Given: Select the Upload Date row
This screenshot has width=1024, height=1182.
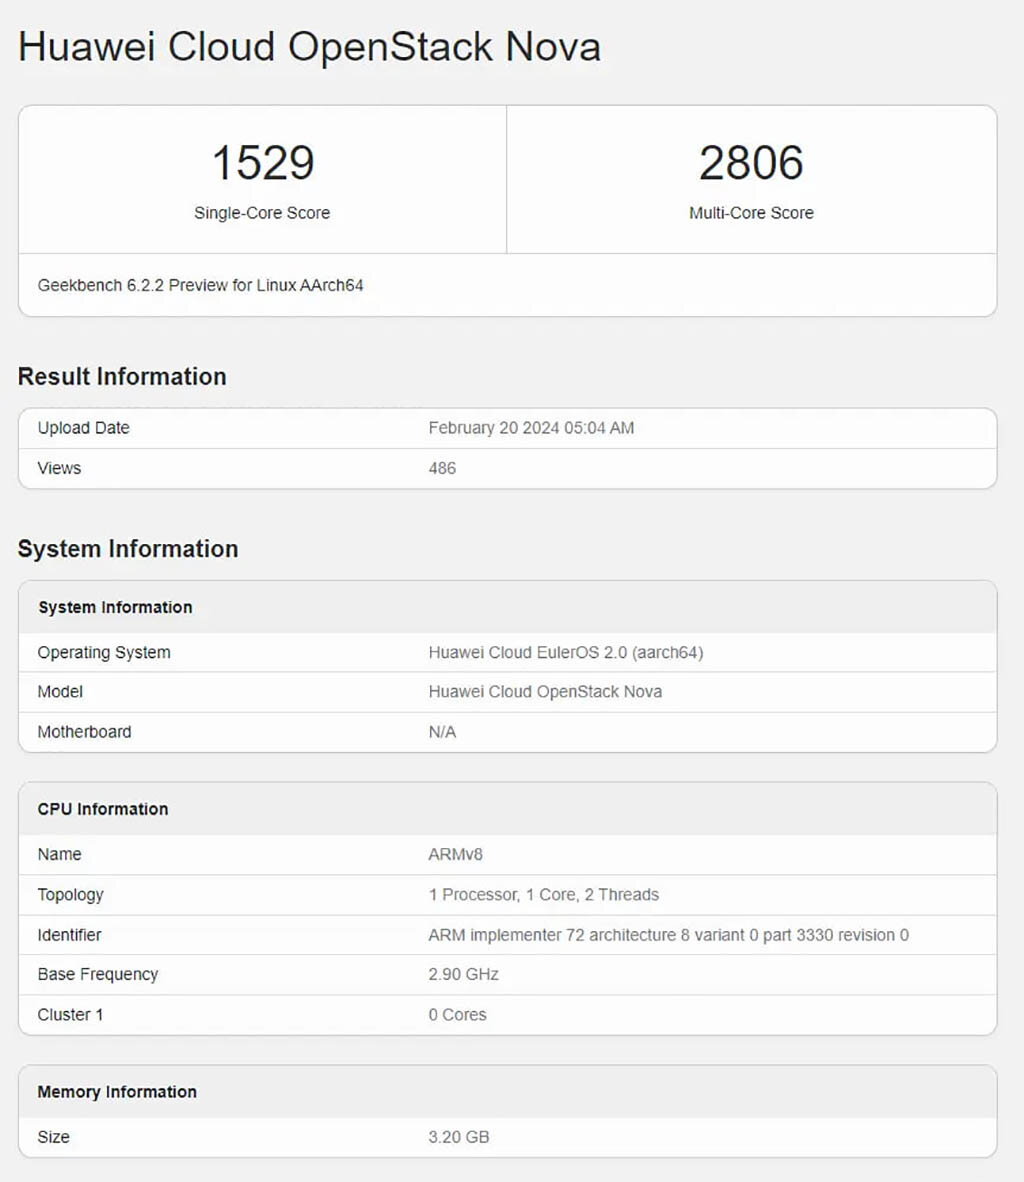Looking at the screenshot, I should point(84,428).
